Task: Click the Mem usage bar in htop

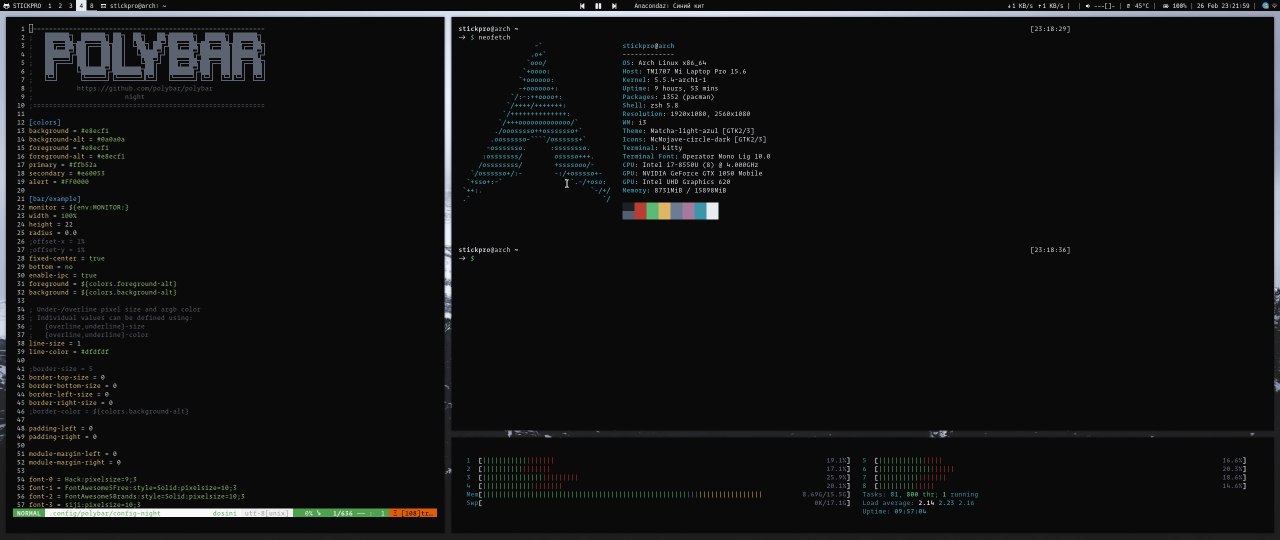Action: 658,494
